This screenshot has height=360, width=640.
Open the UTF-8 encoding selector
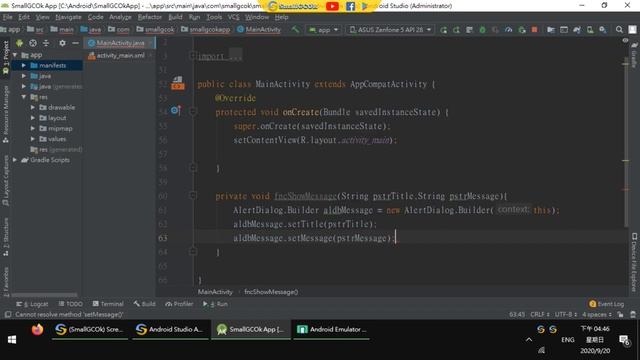[x=566, y=315]
